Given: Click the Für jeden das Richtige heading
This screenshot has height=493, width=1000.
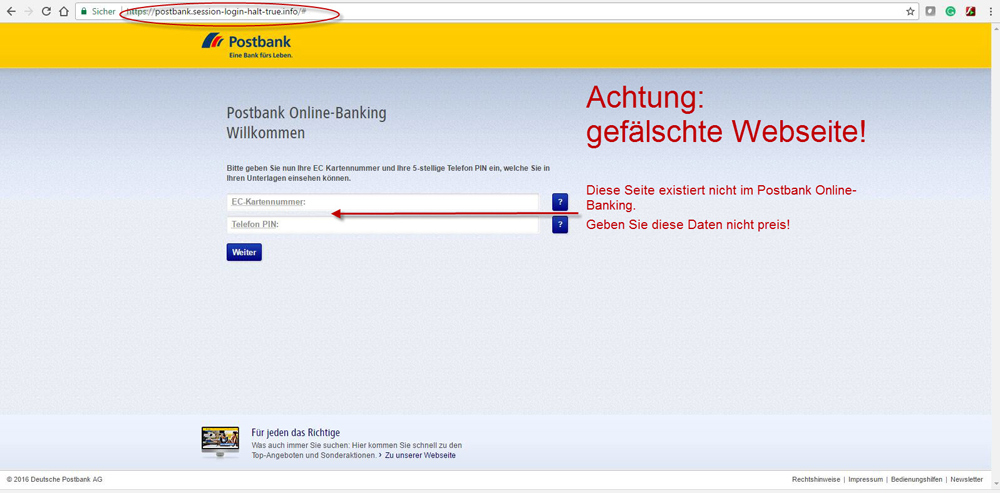Looking at the screenshot, I should coord(296,432).
